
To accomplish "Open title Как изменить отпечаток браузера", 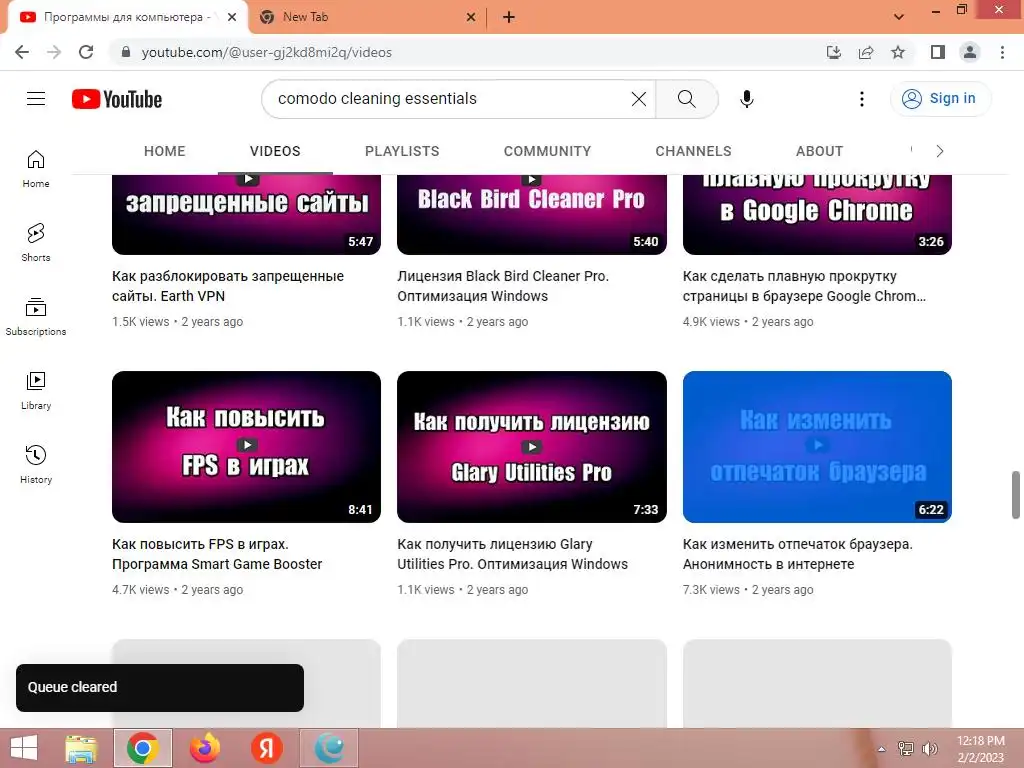I will (x=798, y=554).
